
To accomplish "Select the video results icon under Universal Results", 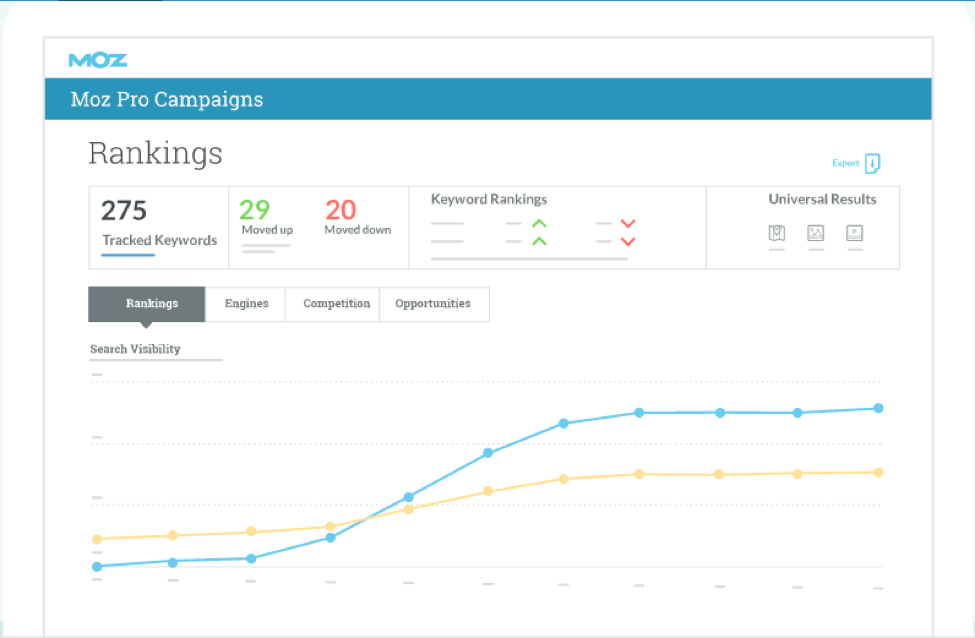I will [855, 233].
